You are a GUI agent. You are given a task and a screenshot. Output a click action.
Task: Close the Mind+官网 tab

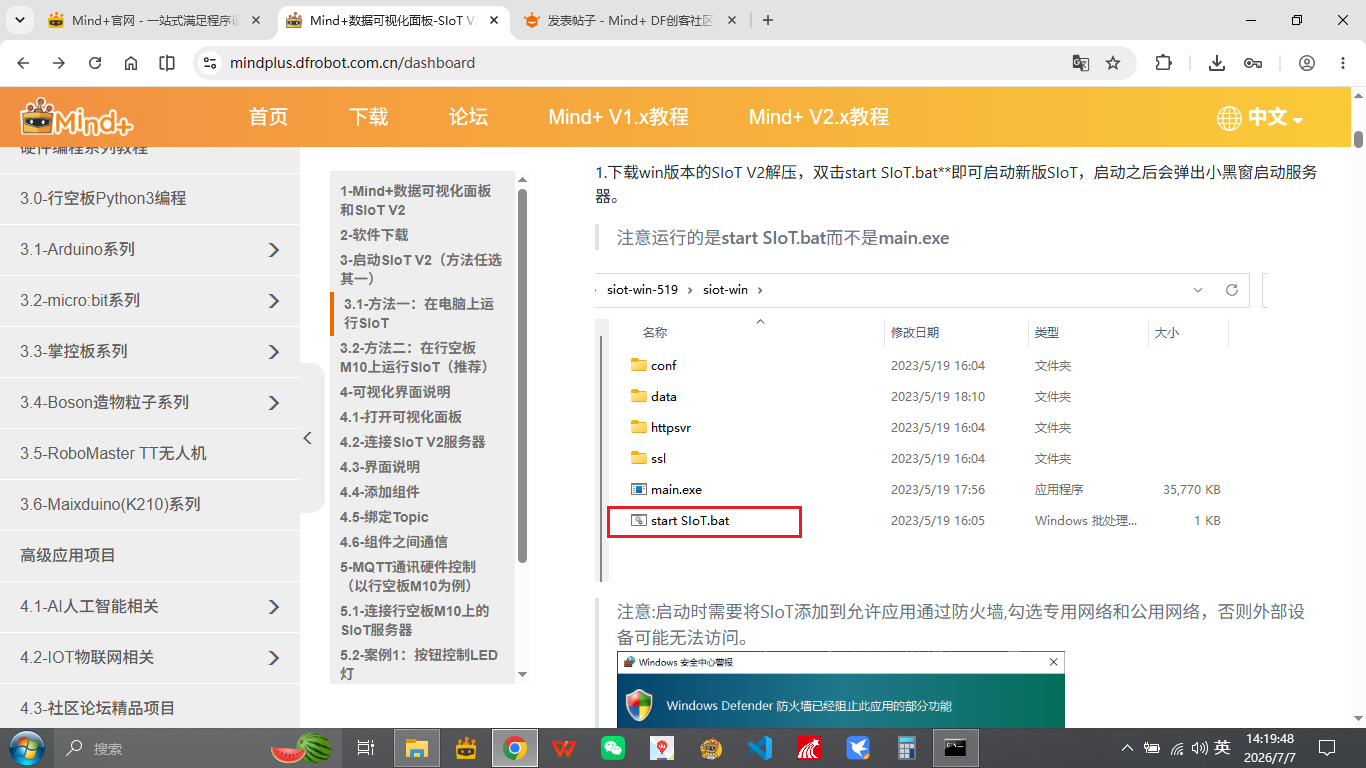(x=255, y=20)
